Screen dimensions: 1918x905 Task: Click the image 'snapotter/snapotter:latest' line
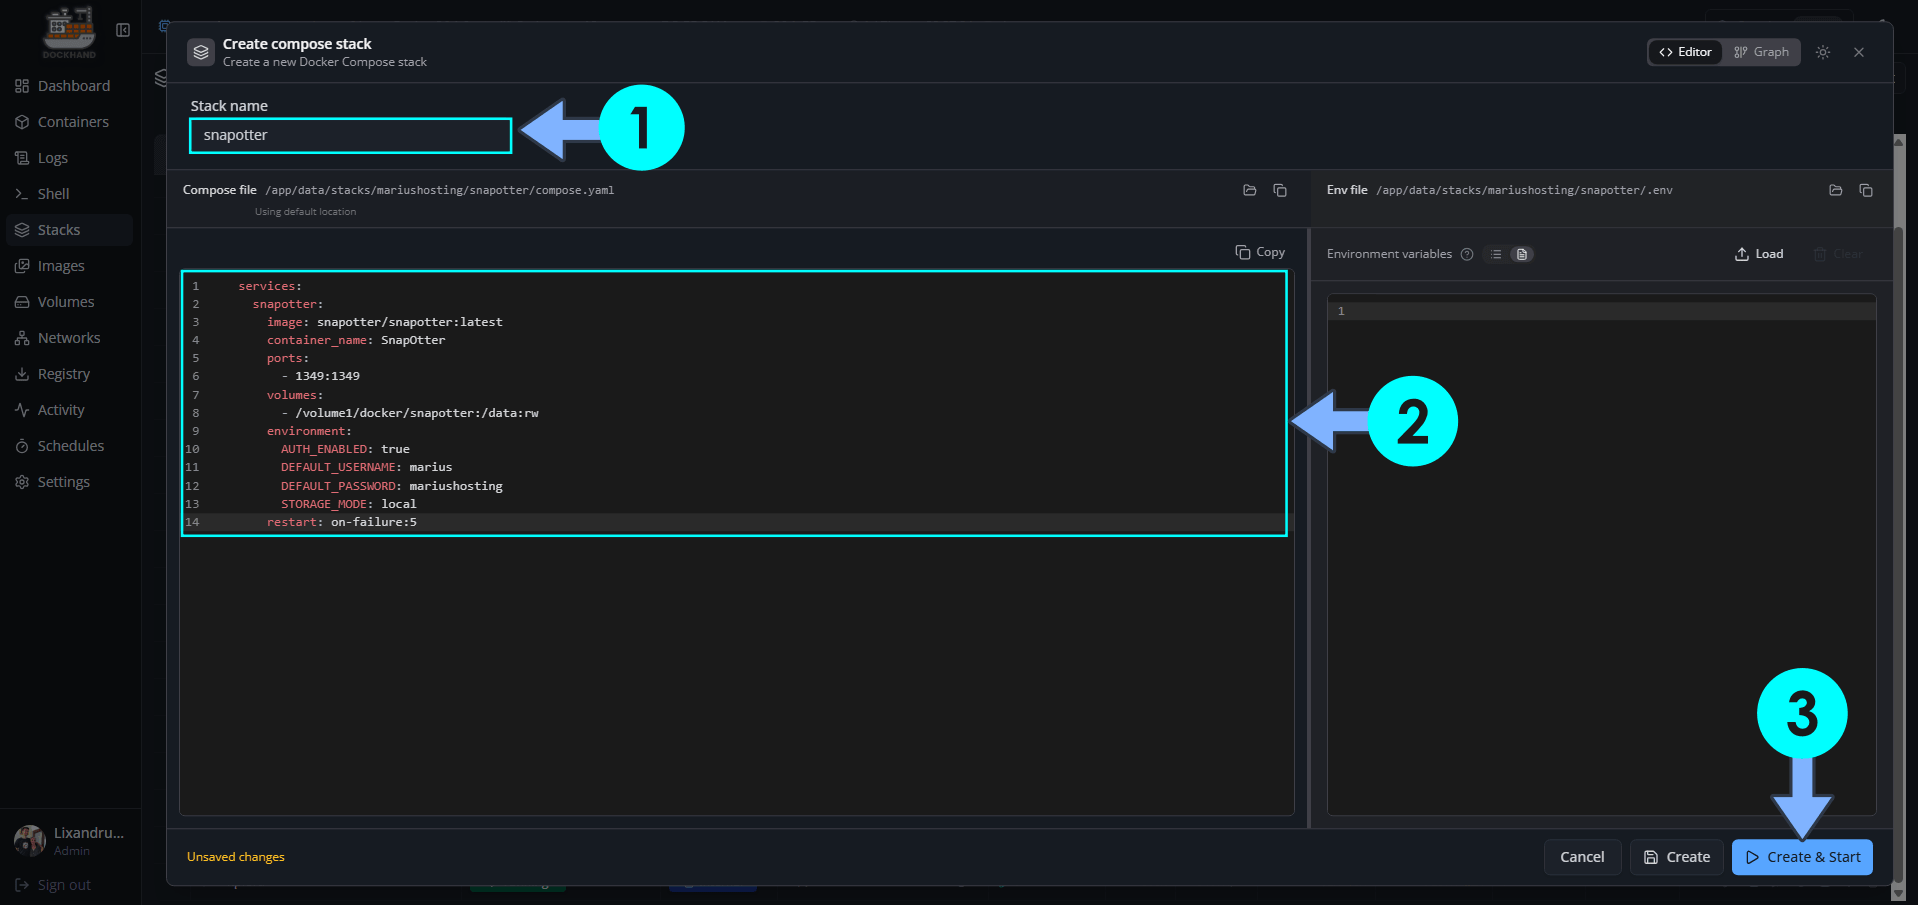coord(385,322)
